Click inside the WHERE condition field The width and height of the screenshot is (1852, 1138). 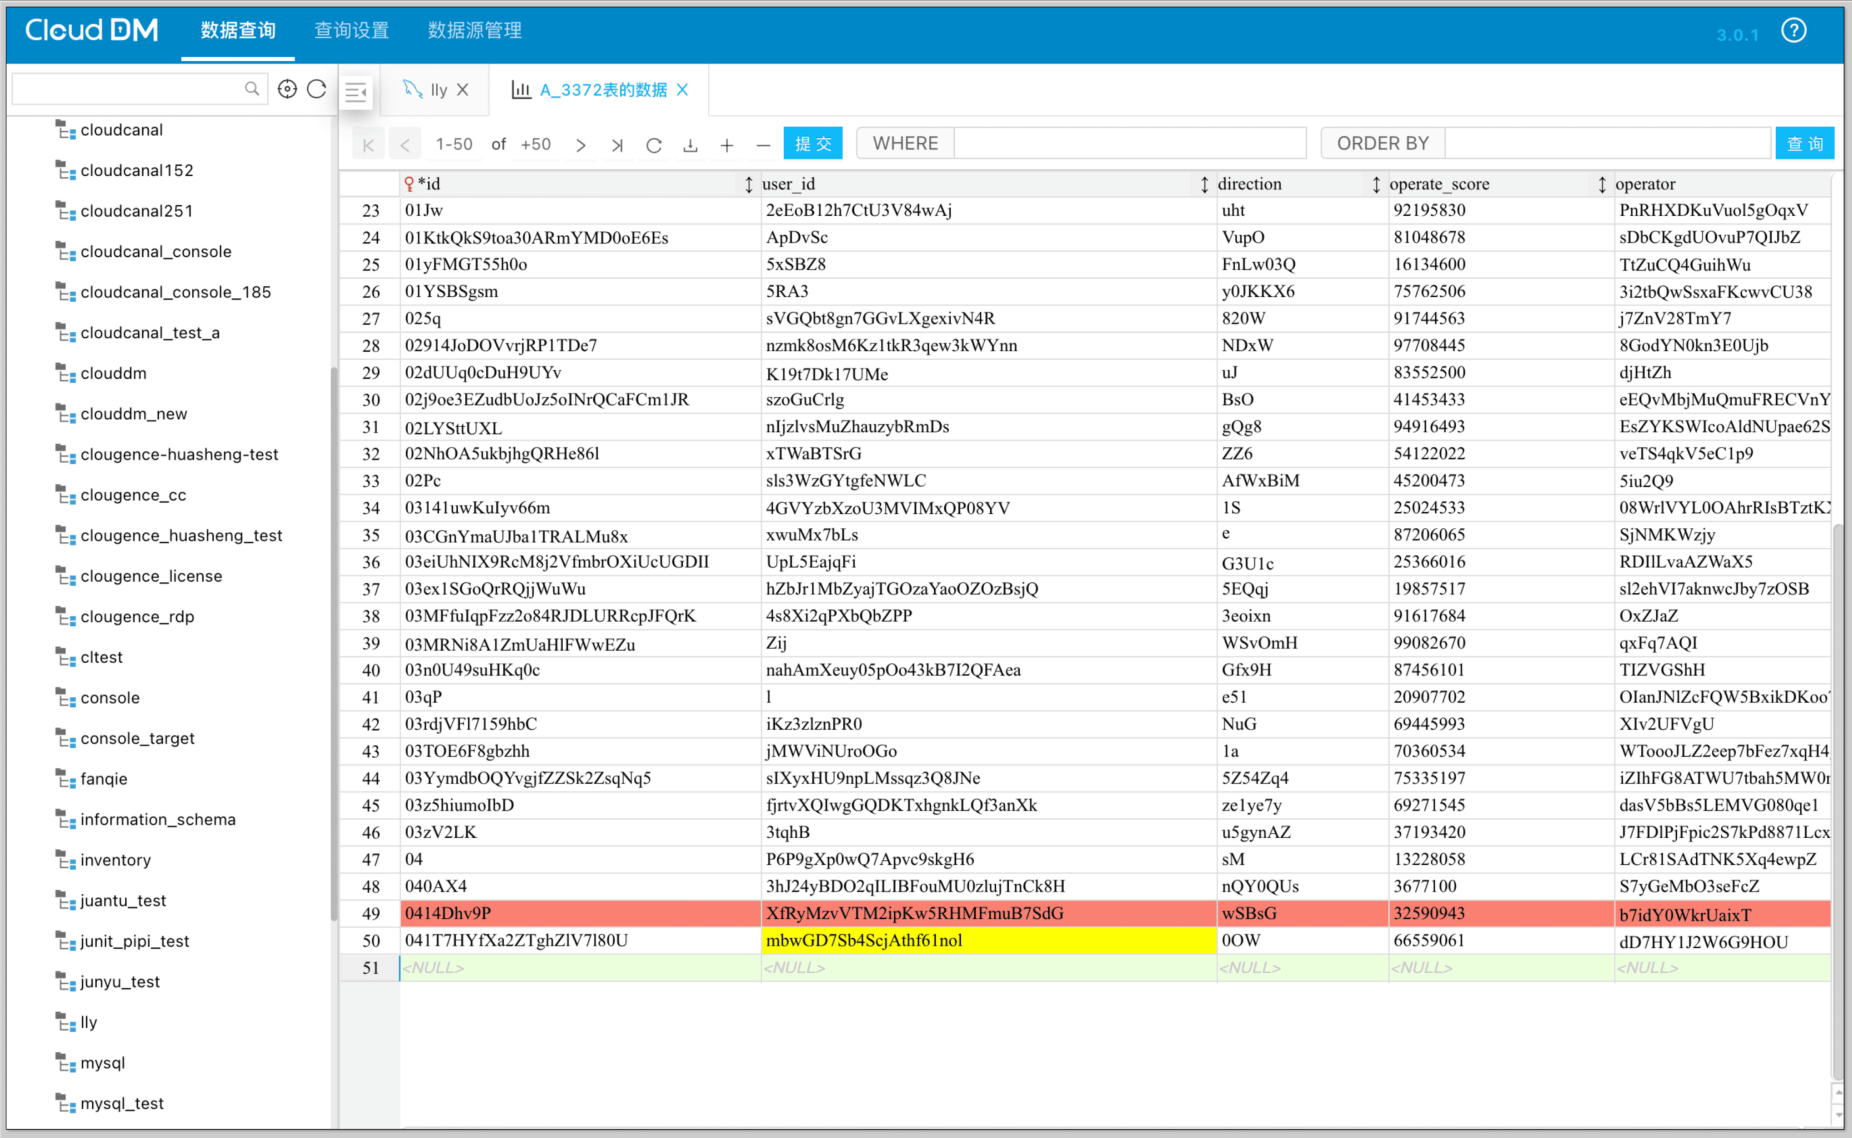click(1129, 144)
